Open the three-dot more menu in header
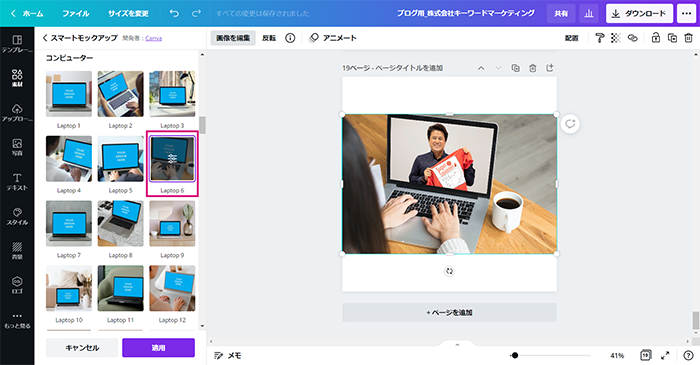Image resolution: width=700 pixels, height=365 pixels. click(687, 14)
